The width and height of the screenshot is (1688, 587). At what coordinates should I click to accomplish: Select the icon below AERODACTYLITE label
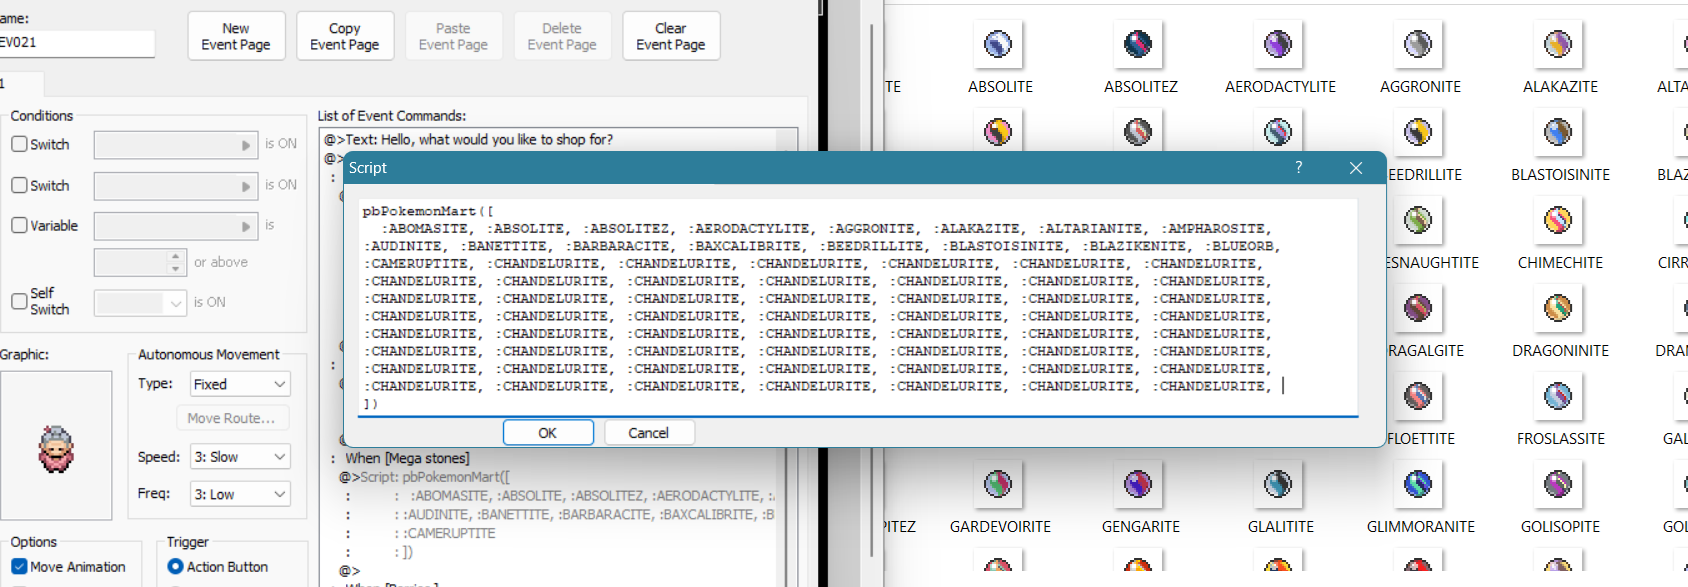(x=1278, y=131)
